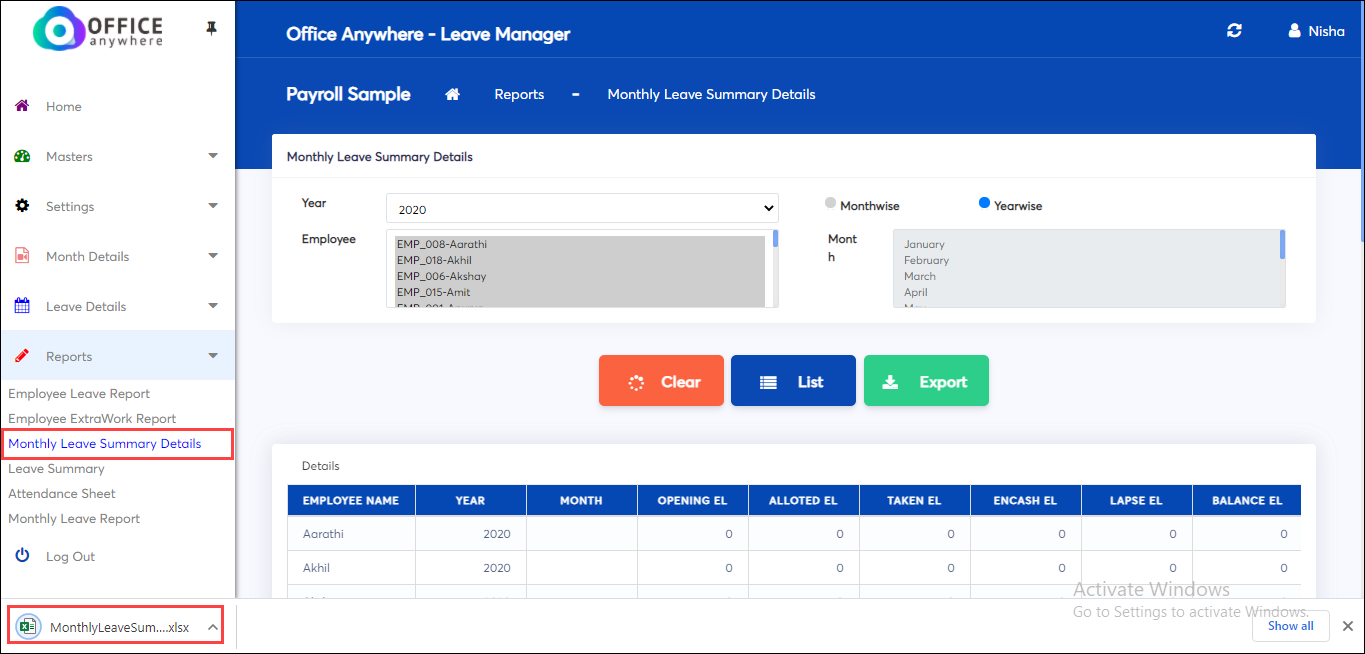Click the BALANCE EL column header
Viewport: 1365px width, 654px height.
1247,501
